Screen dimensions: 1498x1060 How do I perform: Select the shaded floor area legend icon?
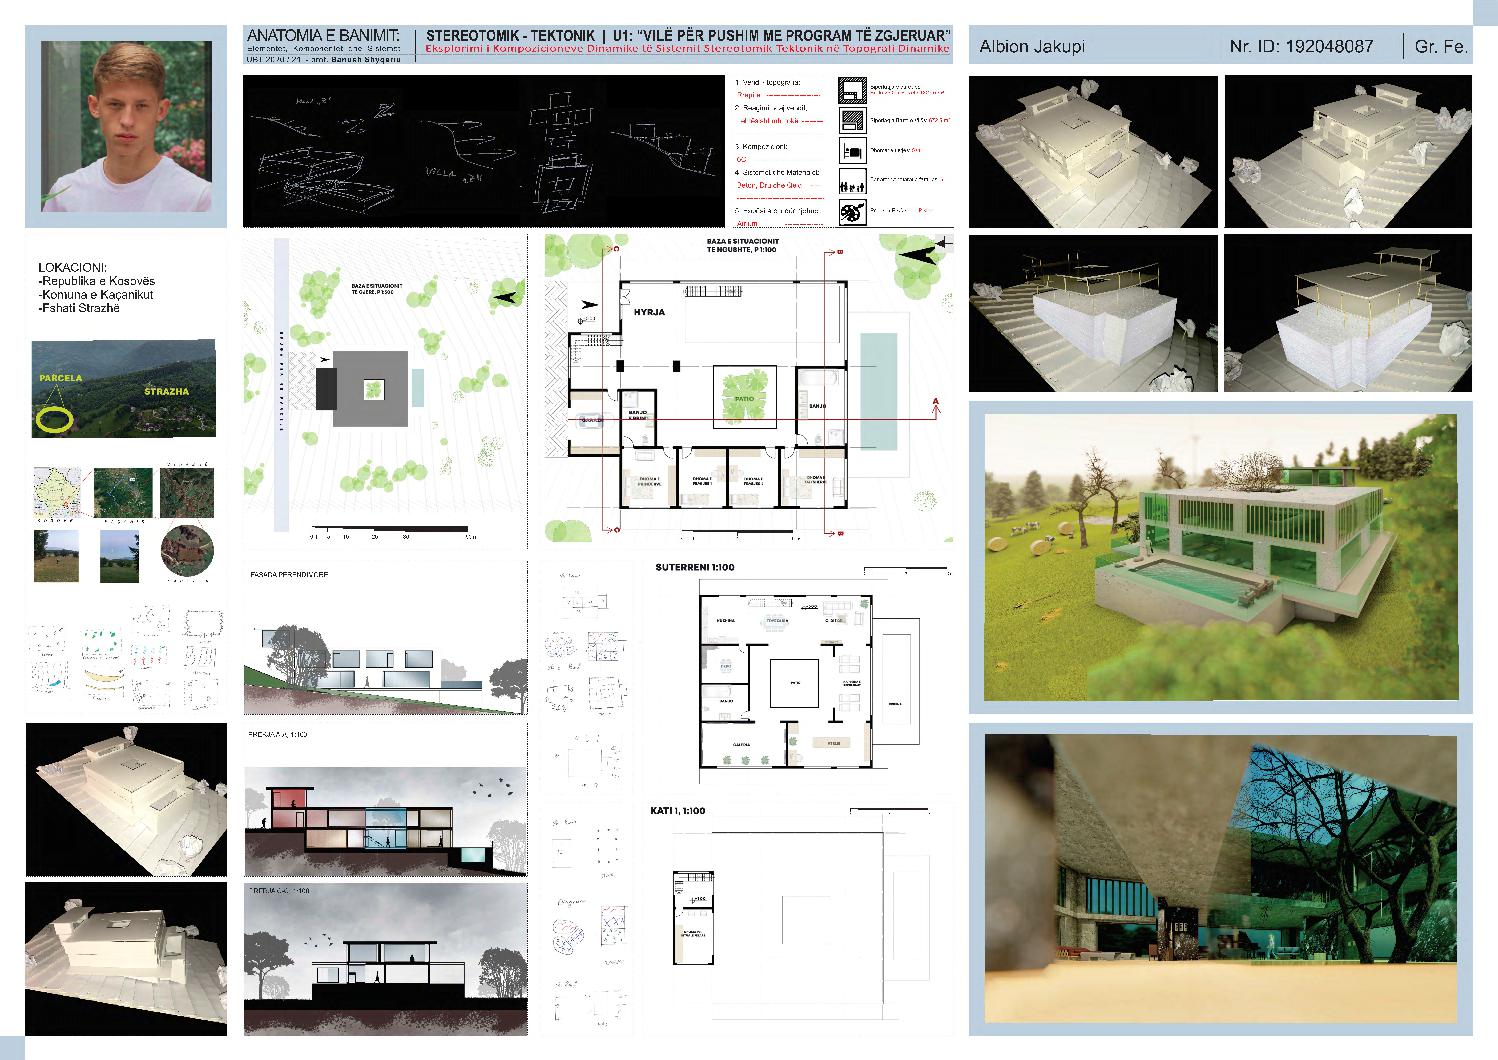pyautogui.click(x=852, y=120)
